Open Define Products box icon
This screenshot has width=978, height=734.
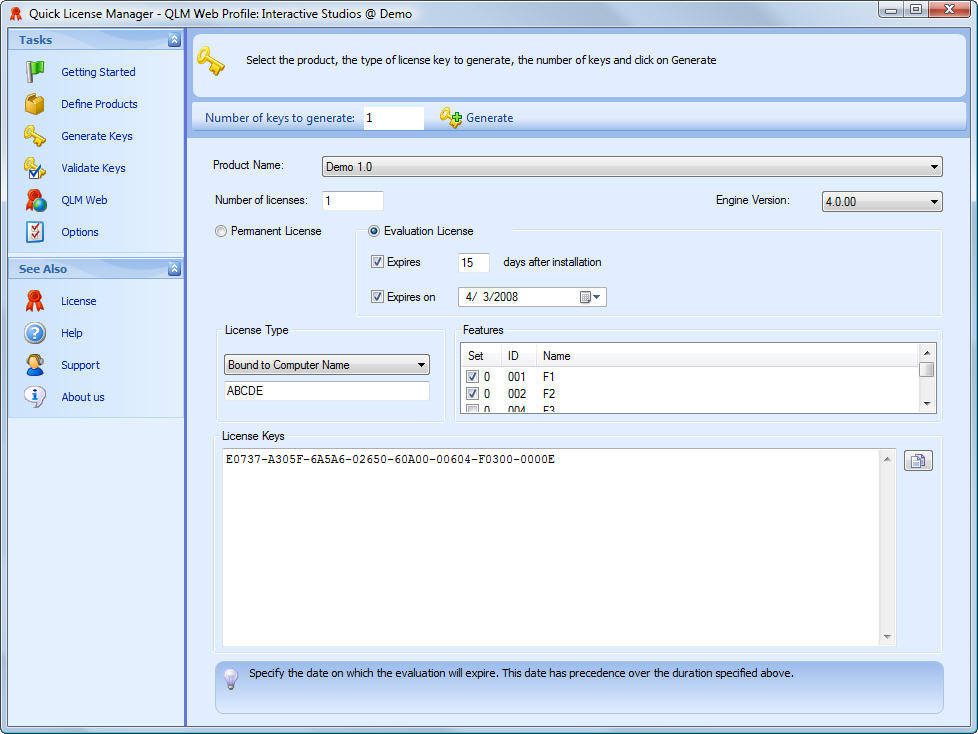35,104
